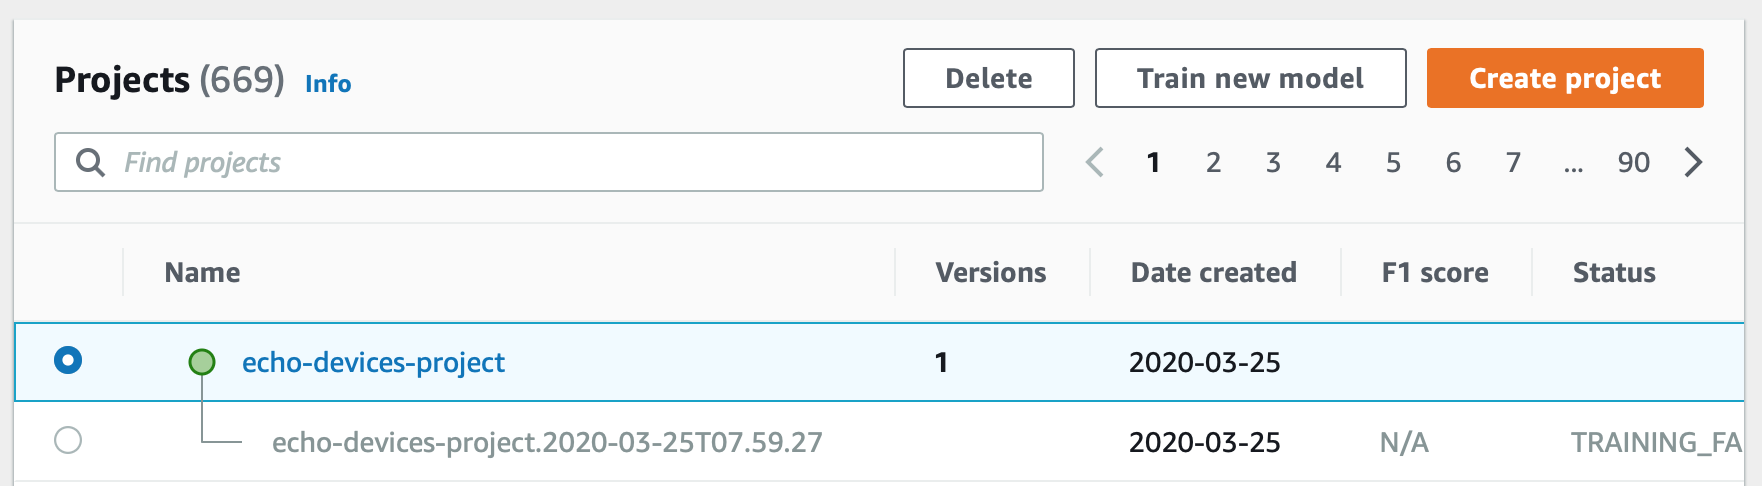Screen dimensions: 1762x486
Task: Click the Delete button
Action: pos(988,78)
